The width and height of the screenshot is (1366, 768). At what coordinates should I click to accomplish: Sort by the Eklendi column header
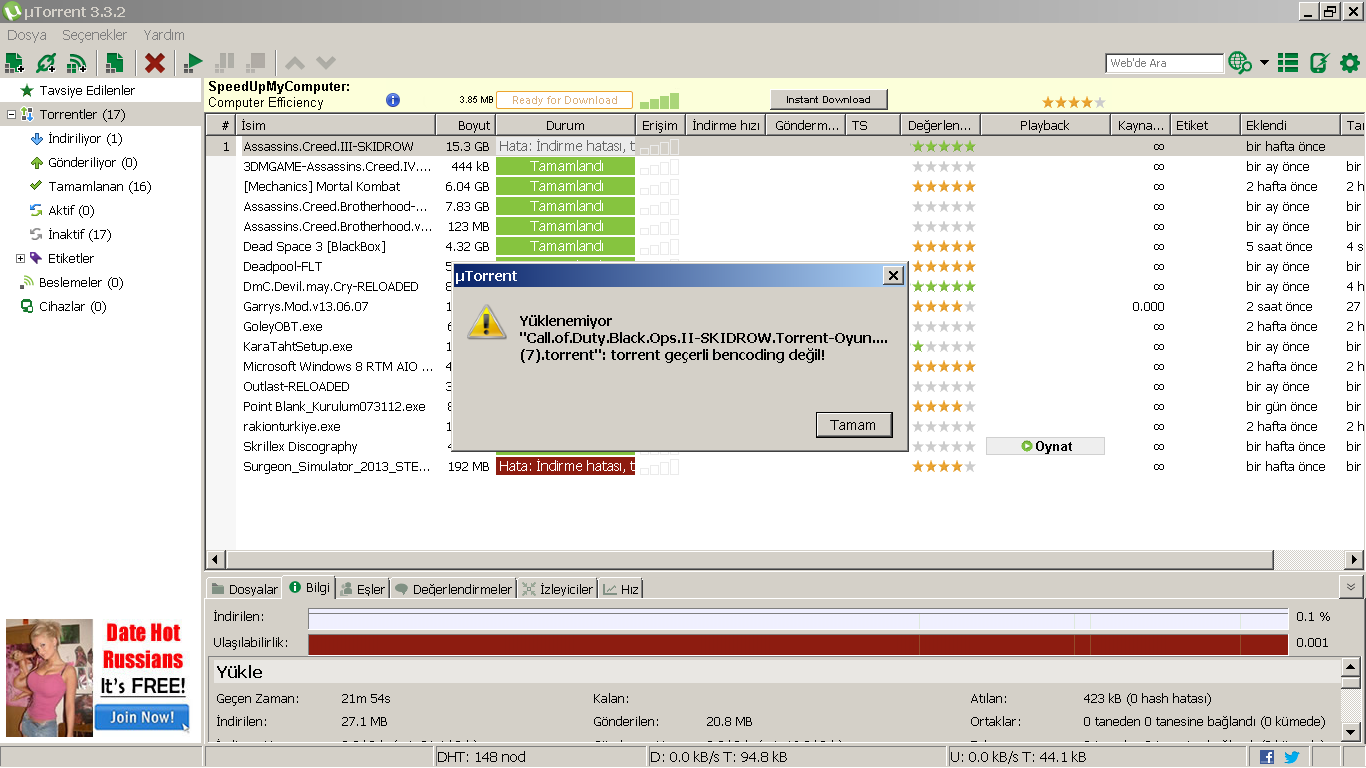click(1289, 125)
